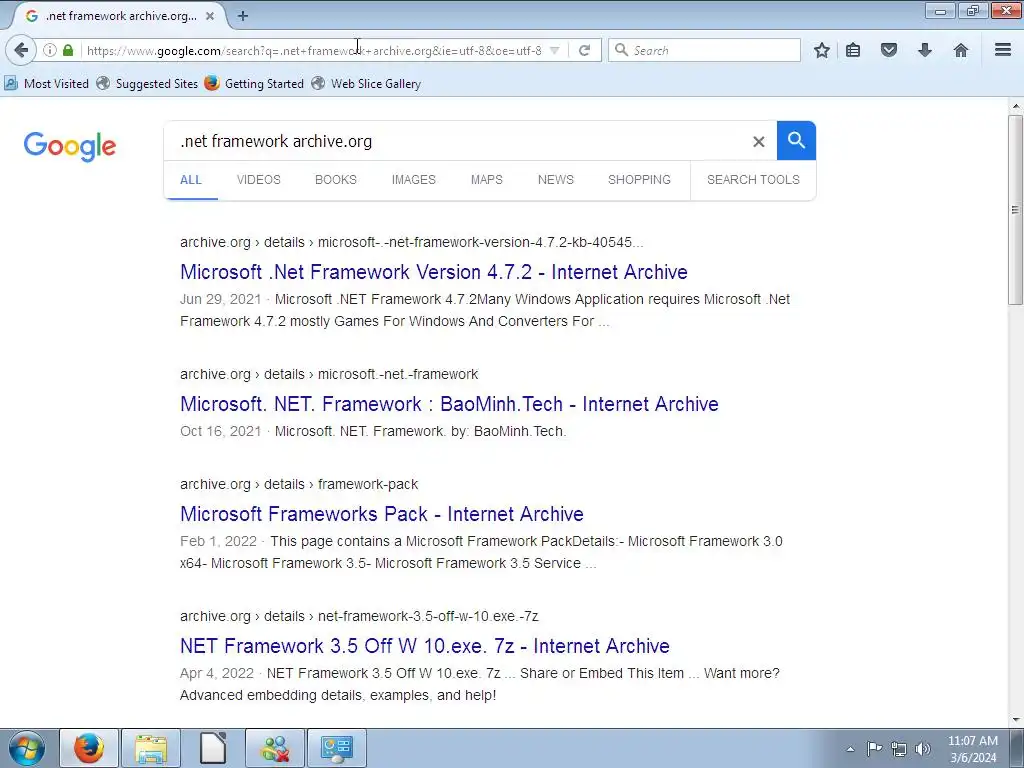Select the ALL results tab
The height and width of the screenshot is (768, 1024).
(191, 180)
